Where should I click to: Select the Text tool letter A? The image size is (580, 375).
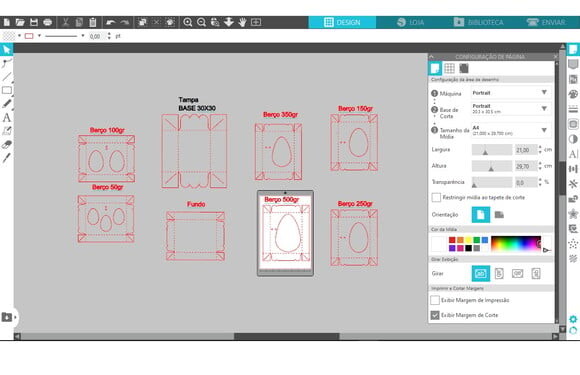(x=7, y=118)
